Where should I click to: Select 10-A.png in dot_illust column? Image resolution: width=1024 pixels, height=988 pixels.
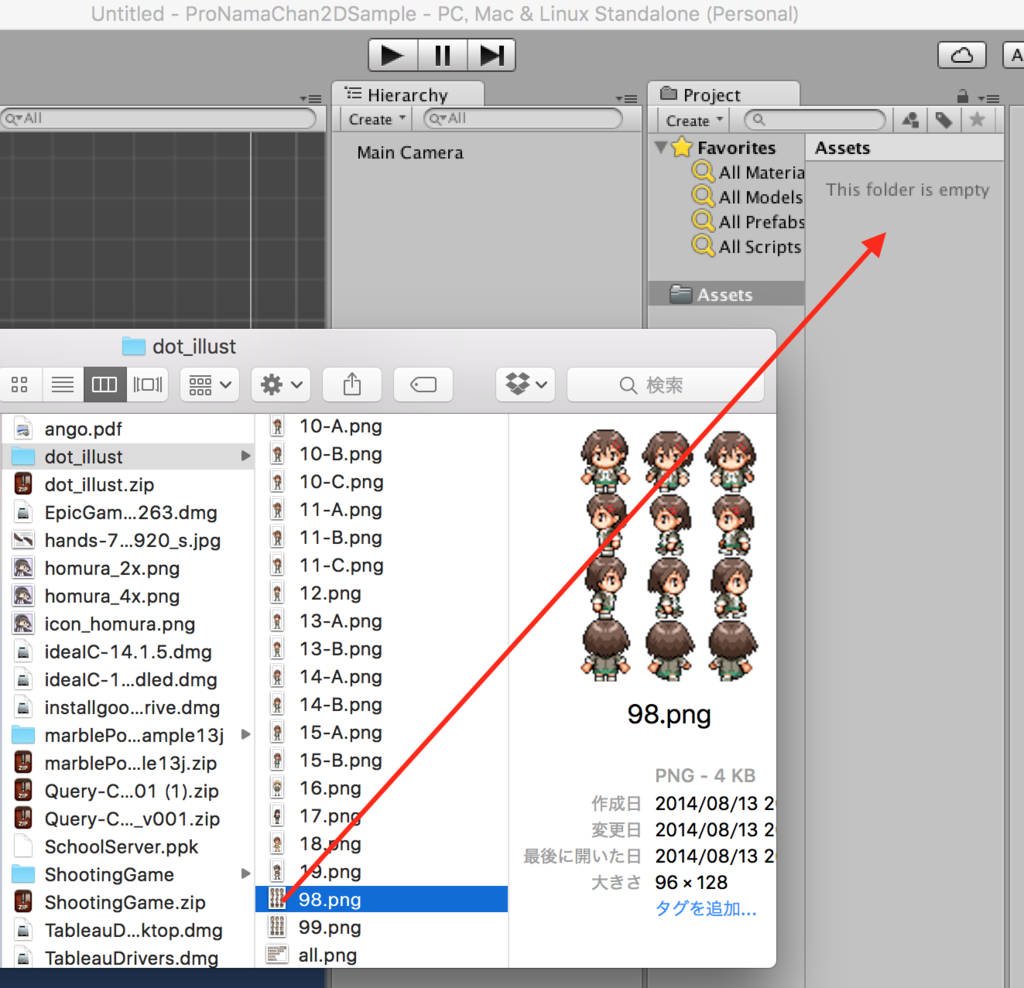click(x=381, y=426)
